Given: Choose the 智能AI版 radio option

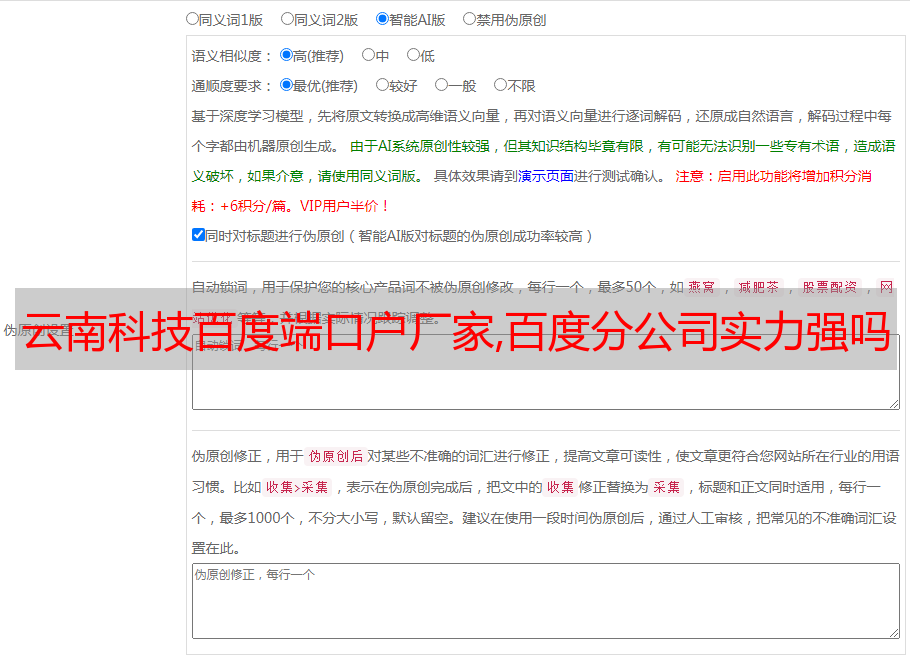Looking at the screenshot, I should coord(382,19).
